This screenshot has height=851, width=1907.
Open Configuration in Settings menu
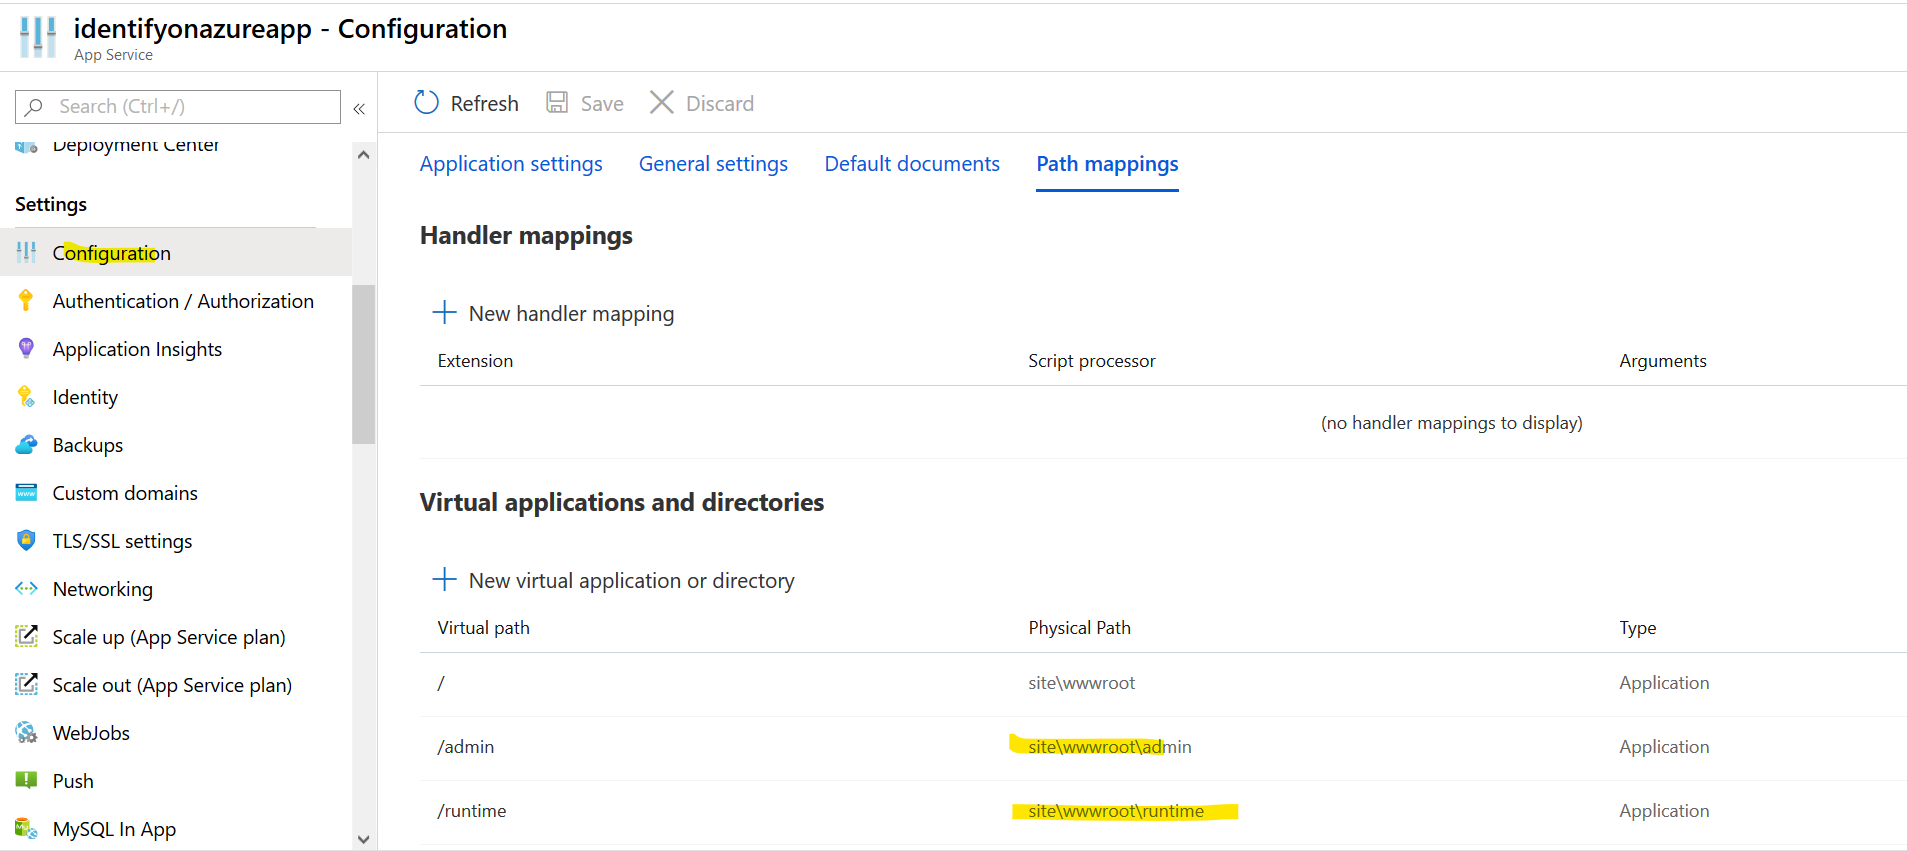click(176, 253)
